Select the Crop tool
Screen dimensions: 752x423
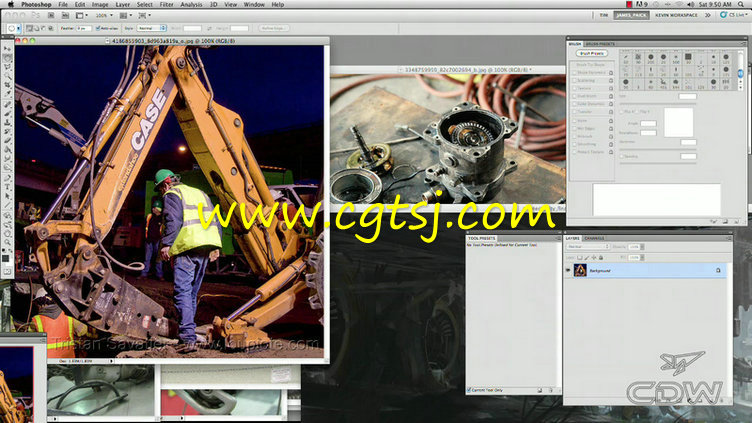[x=7, y=85]
